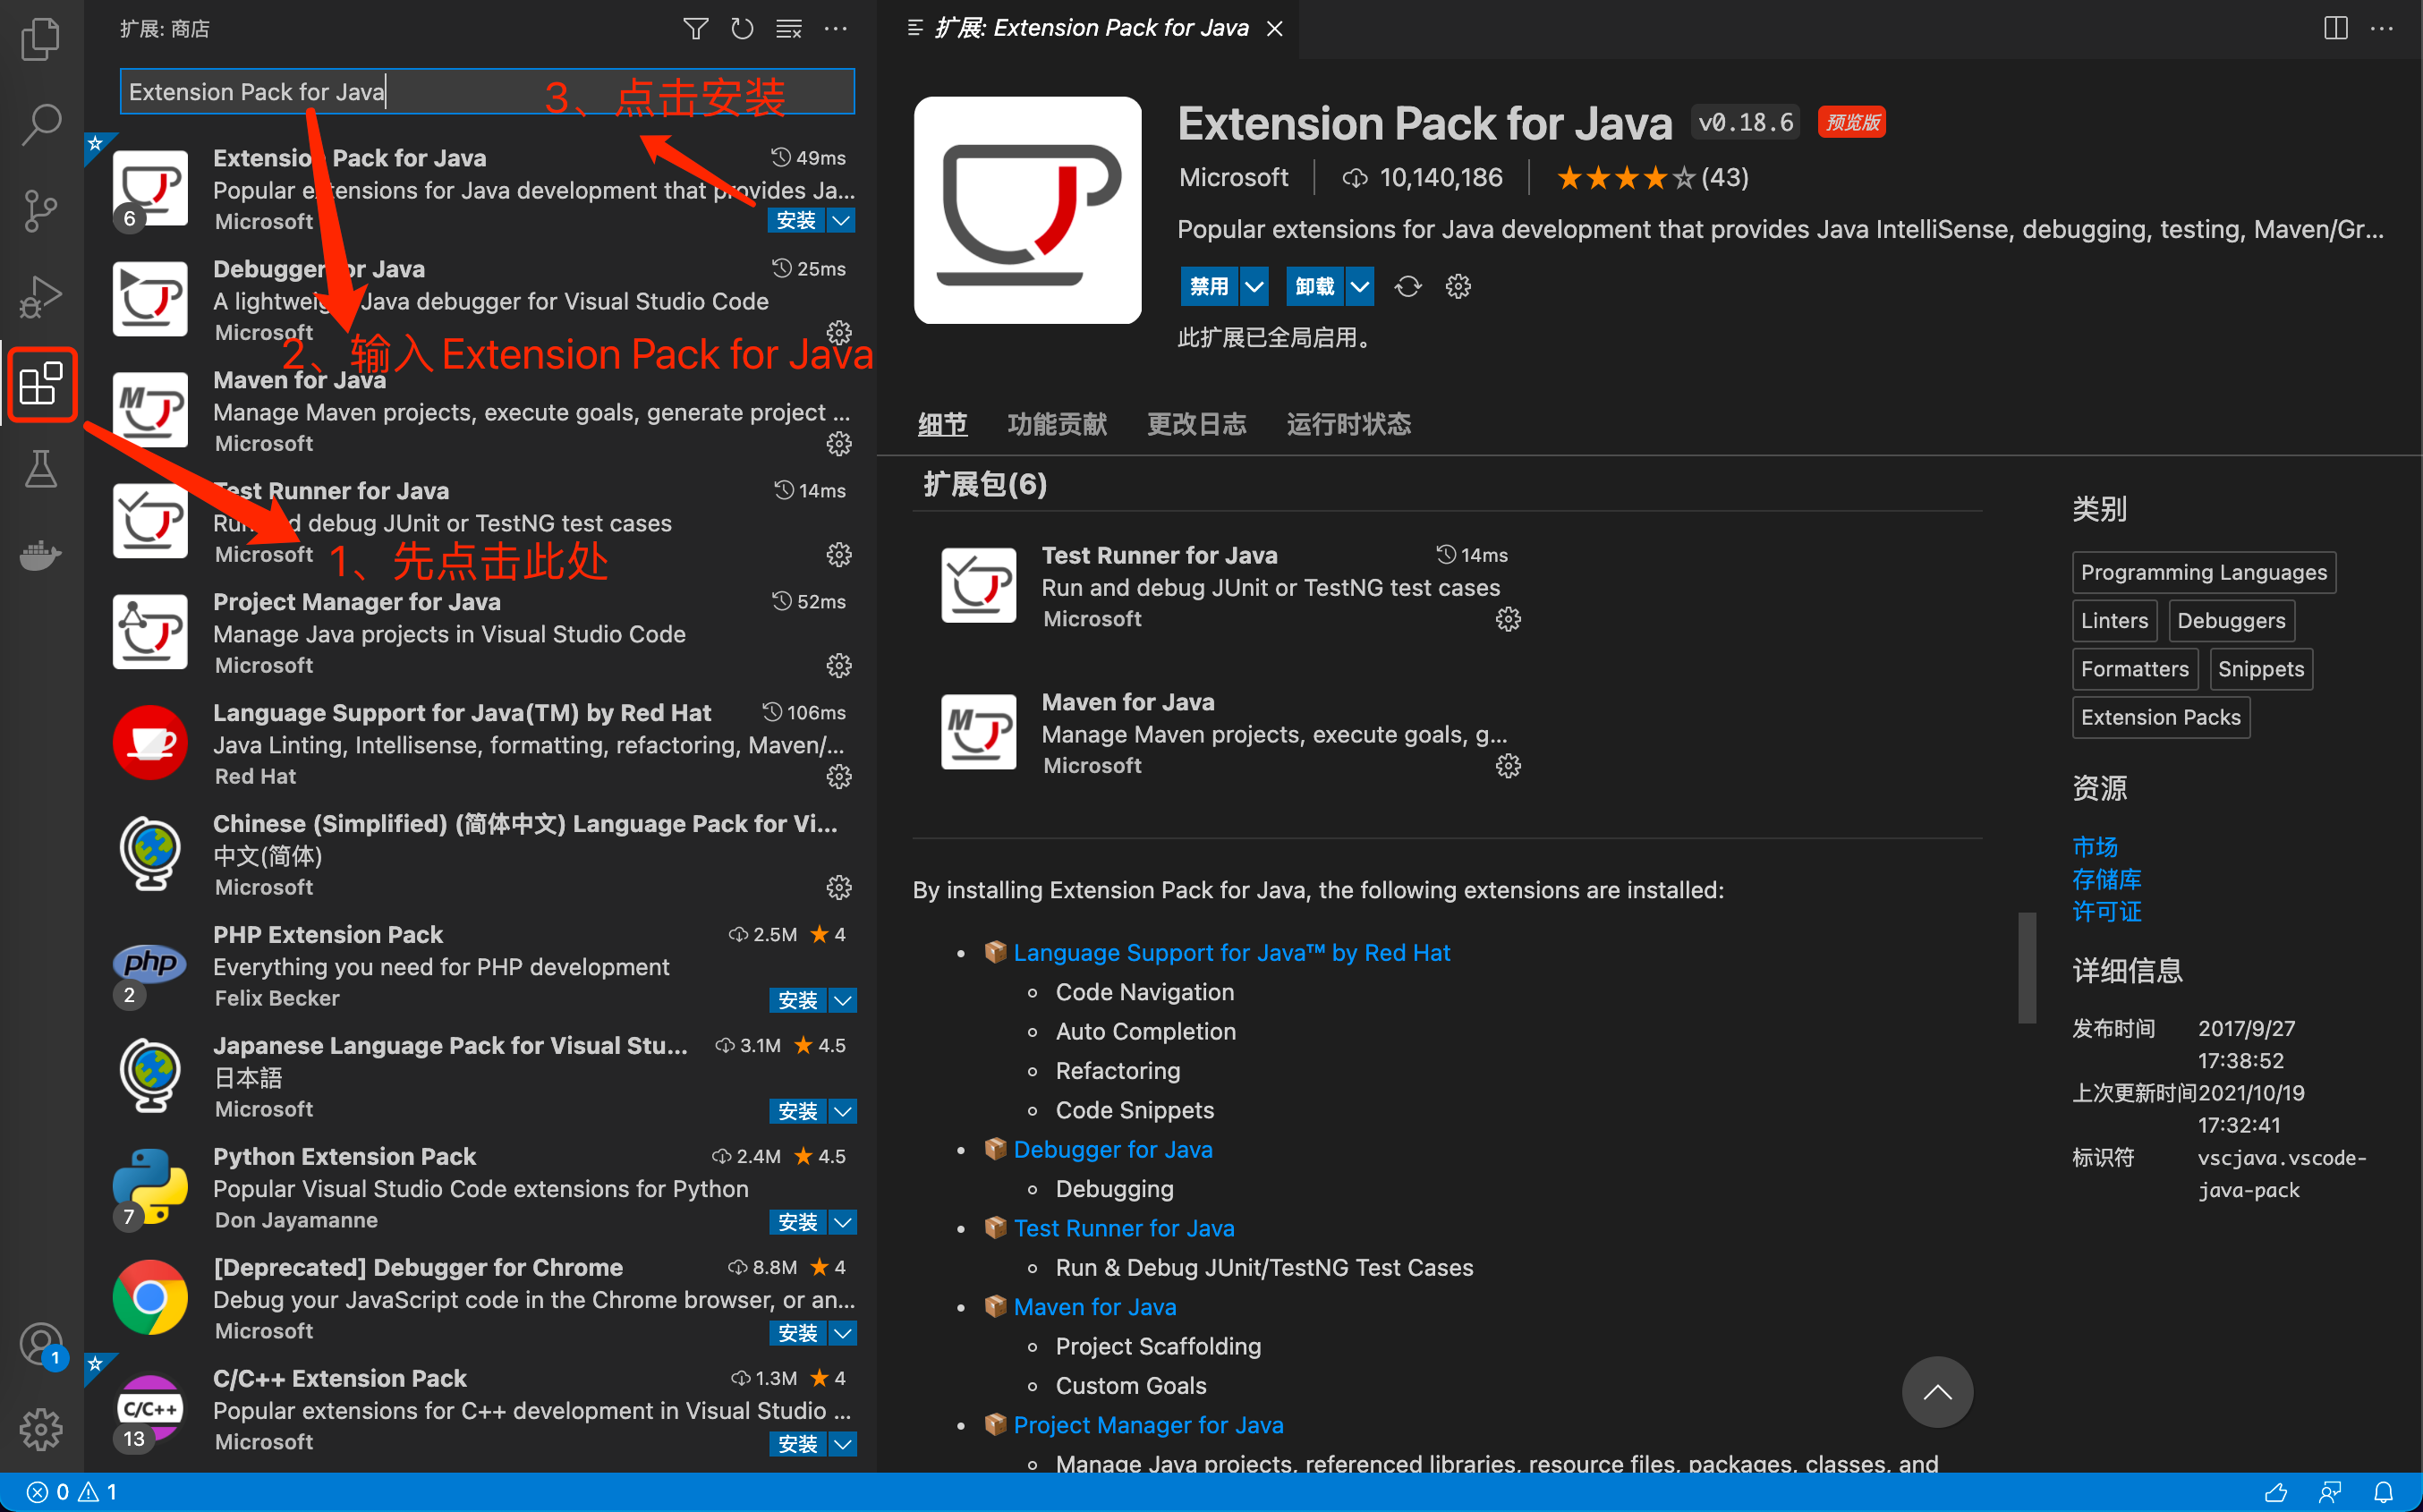The image size is (2423, 1512).
Task: Expand the 卸载 uninstall dropdown arrow
Action: pyautogui.click(x=1359, y=286)
